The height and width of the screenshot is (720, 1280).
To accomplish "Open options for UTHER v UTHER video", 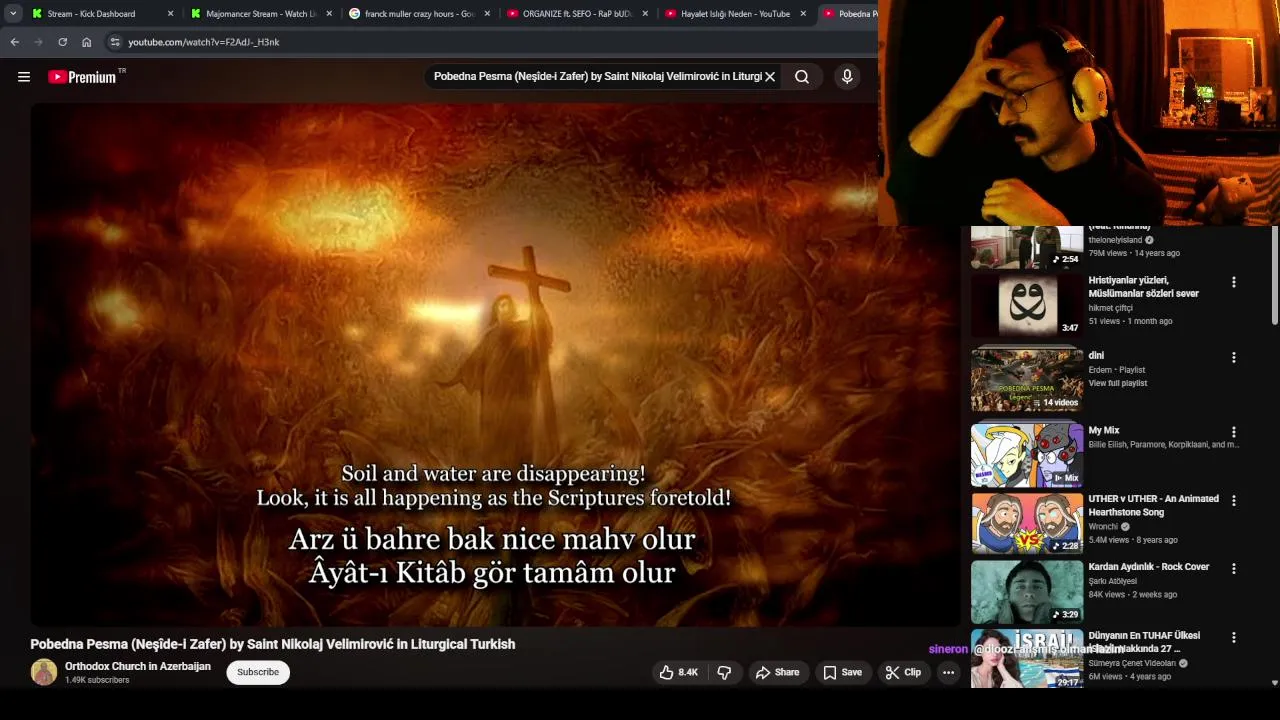I will [x=1233, y=500].
